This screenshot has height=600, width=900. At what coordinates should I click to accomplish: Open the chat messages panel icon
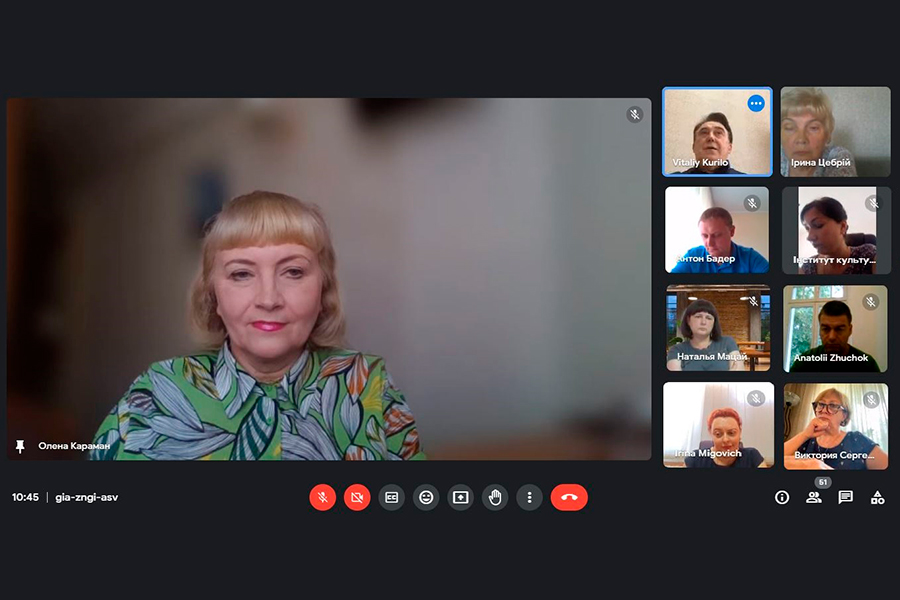coord(845,497)
